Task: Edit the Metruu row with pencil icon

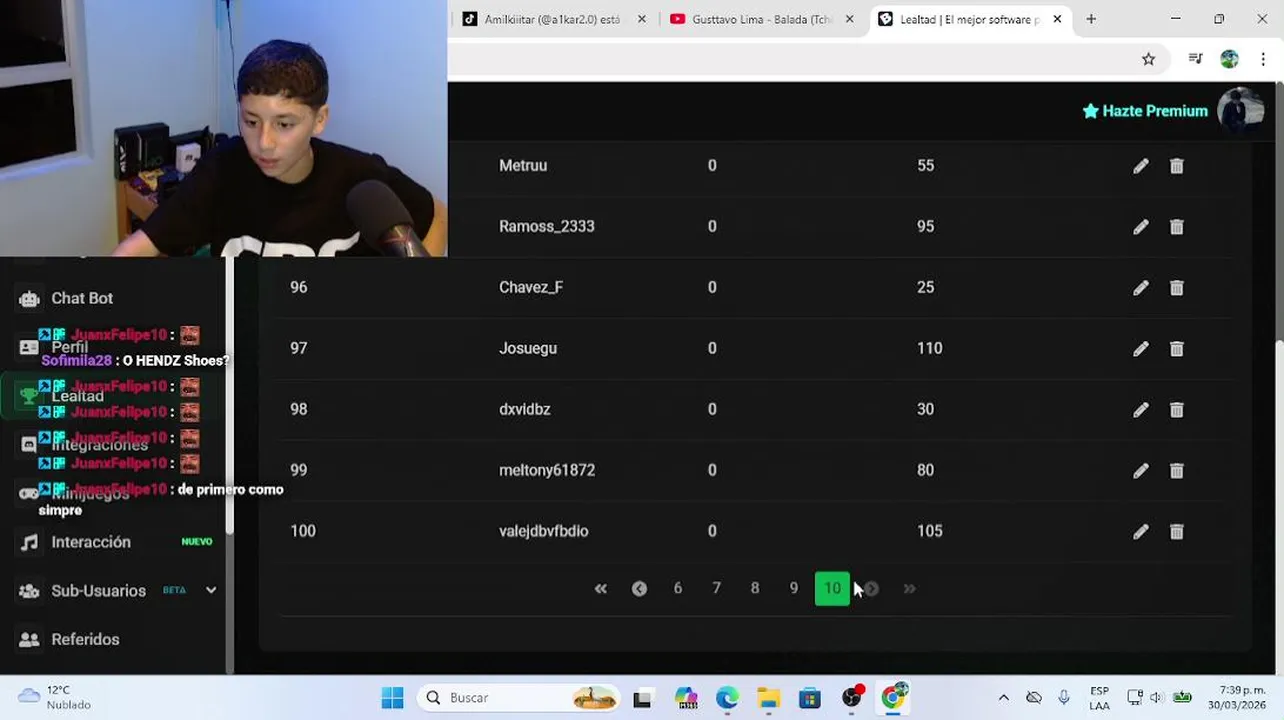Action: pos(1141,166)
